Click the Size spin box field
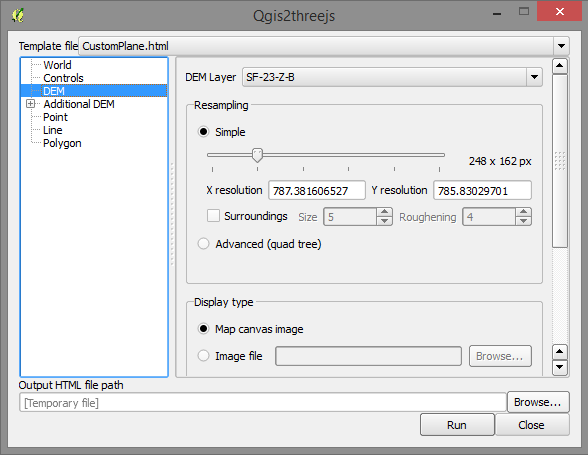 point(350,217)
